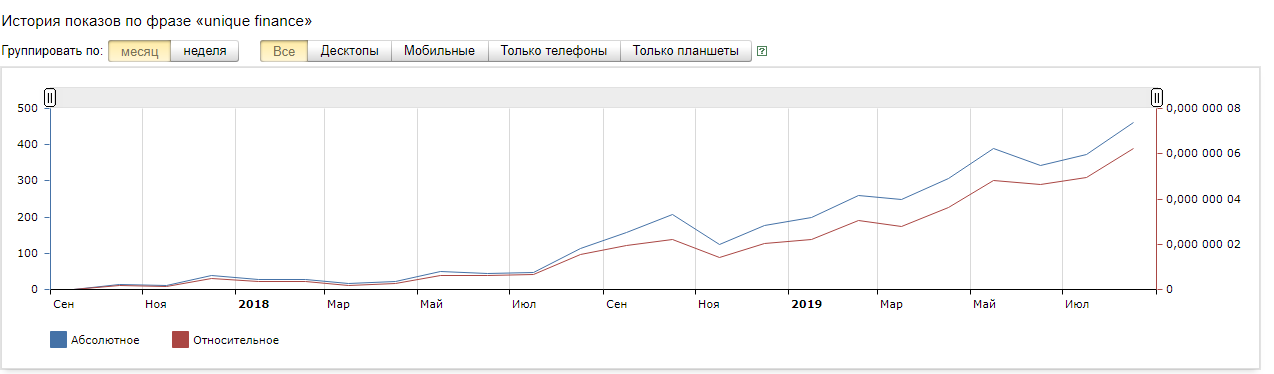Click the red Относительное legend swatch
This screenshot has height=374, width=1274.
click(x=180, y=340)
